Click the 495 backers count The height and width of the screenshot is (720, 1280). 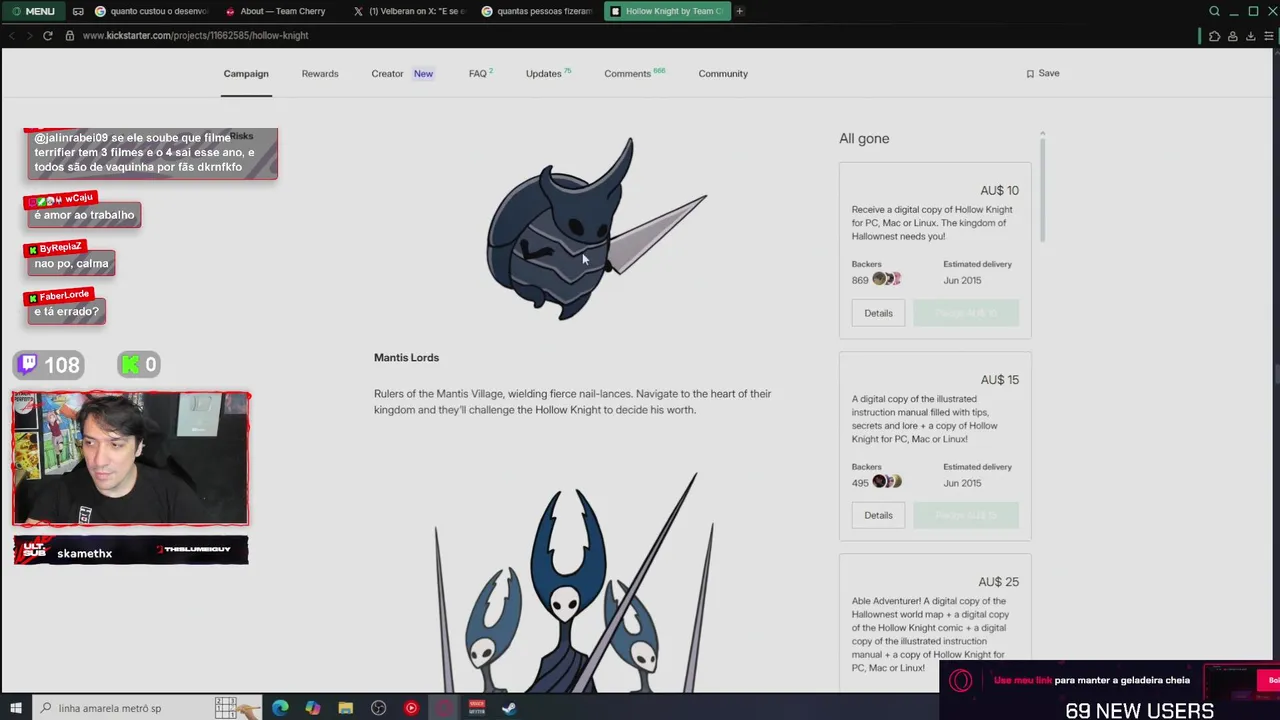(x=860, y=482)
